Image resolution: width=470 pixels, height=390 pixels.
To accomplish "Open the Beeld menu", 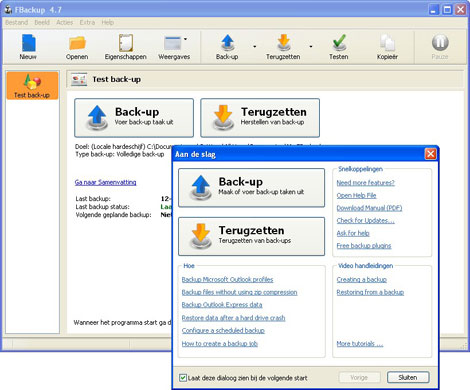I will 42,23.
